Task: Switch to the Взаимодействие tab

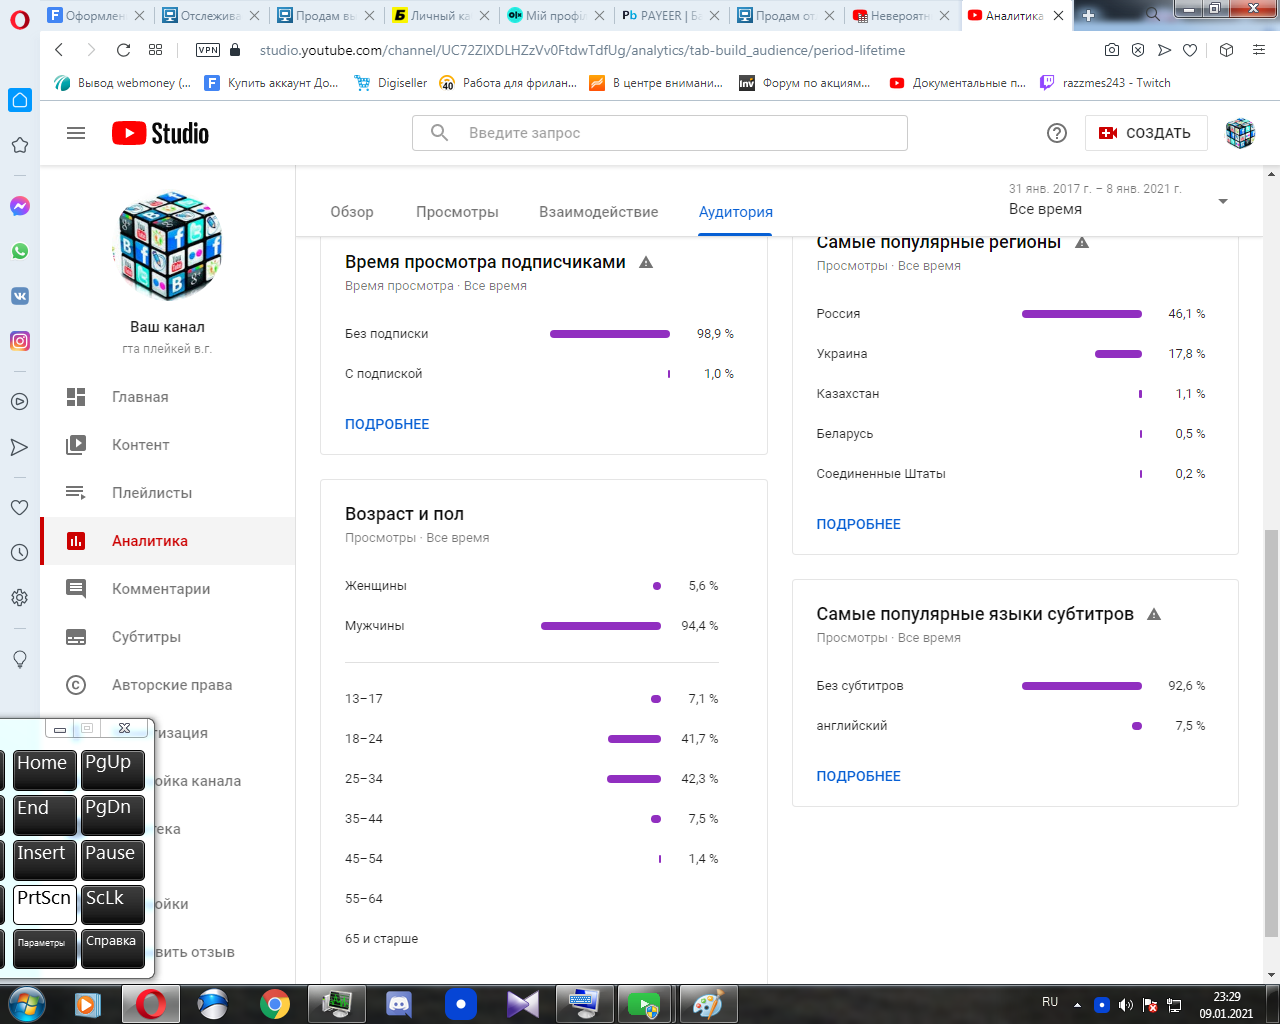Action: pos(599,212)
